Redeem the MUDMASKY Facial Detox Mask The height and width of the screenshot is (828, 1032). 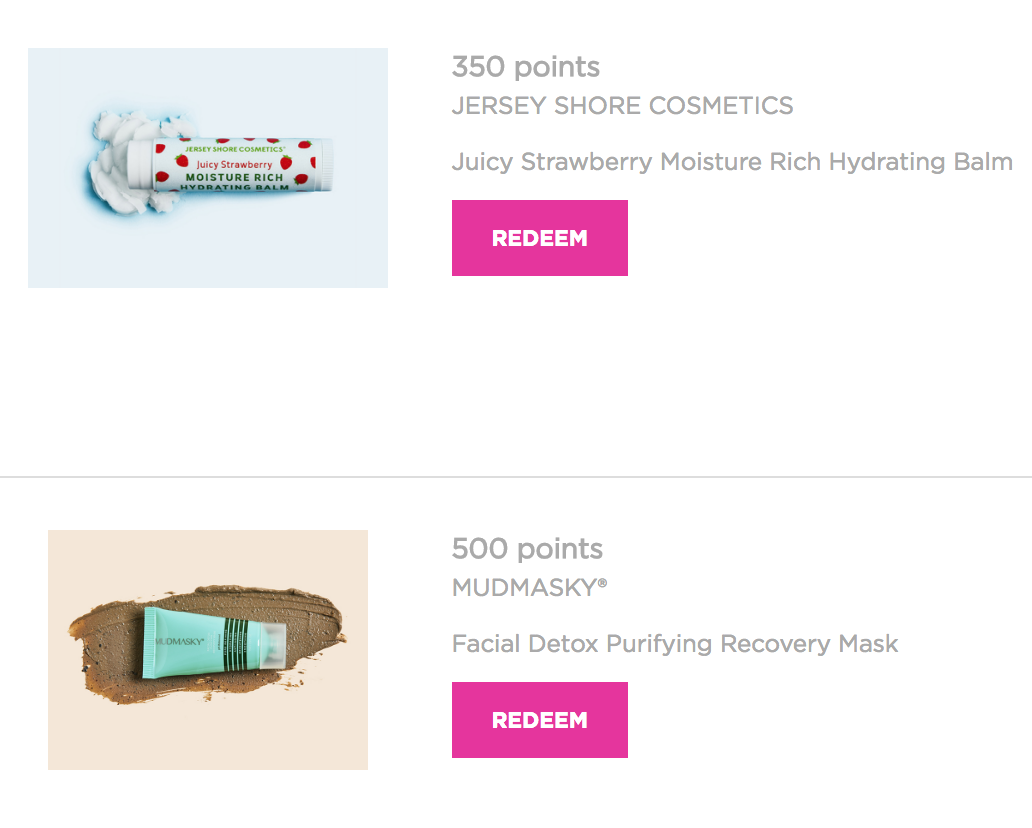(x=540, y=719)
